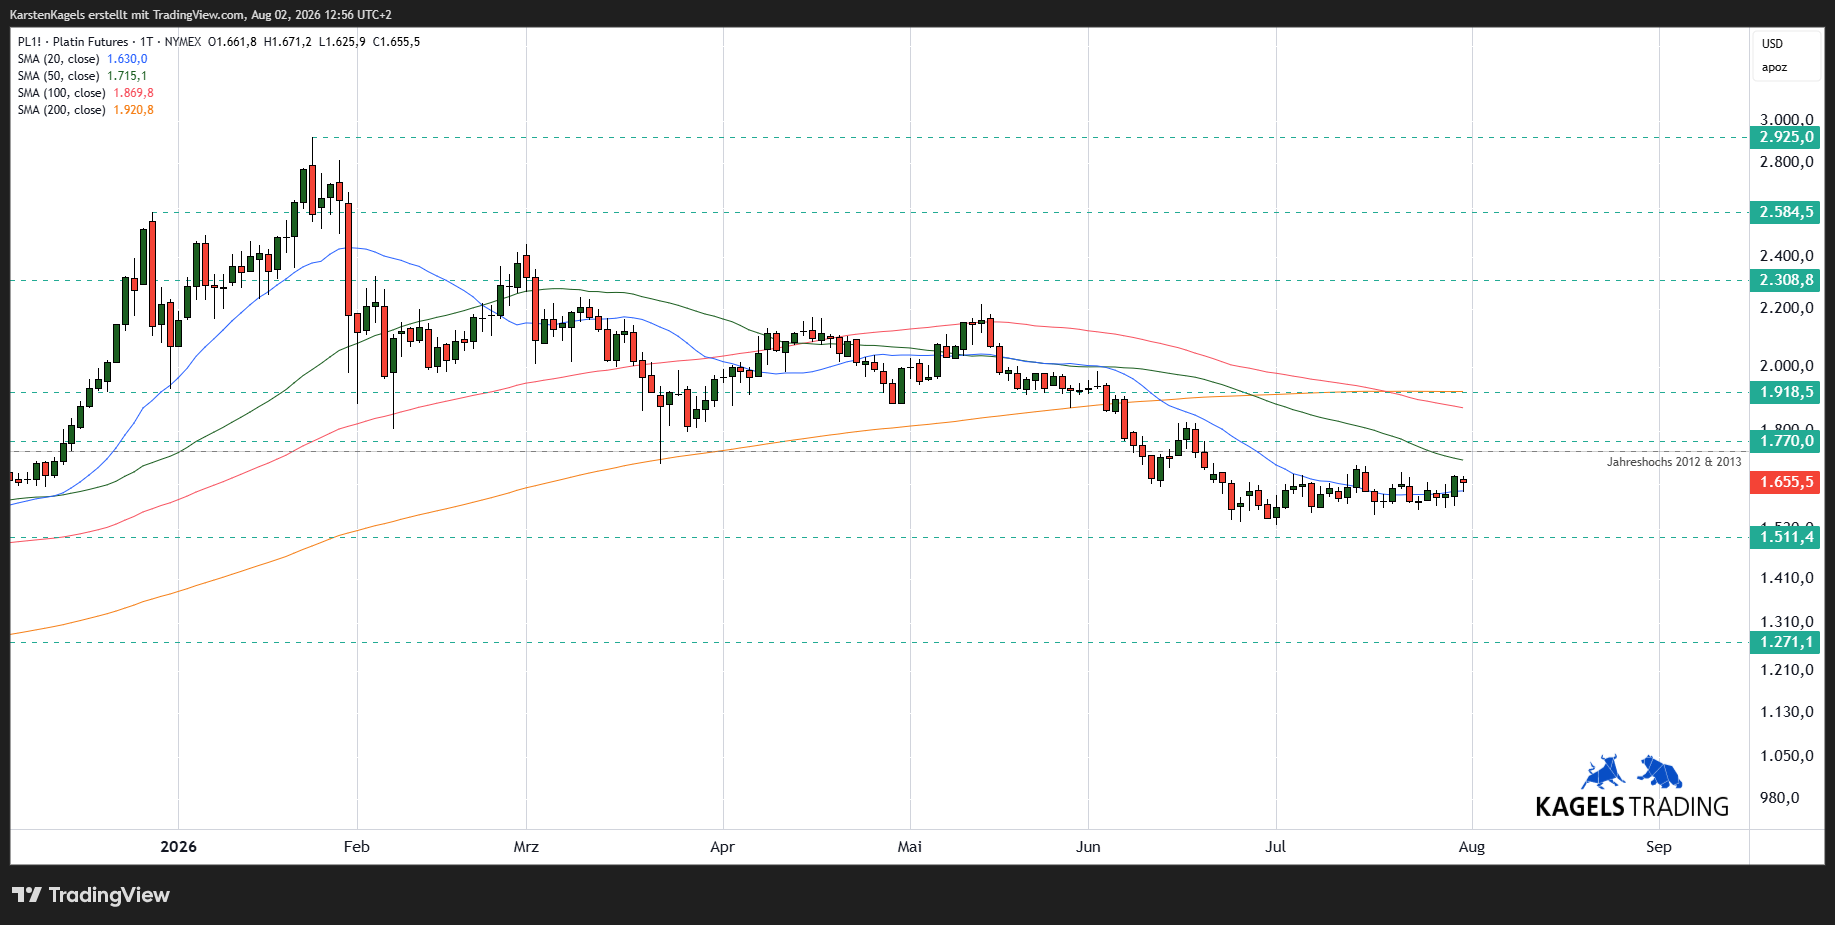Click the apoz label under USD
Screen dimensions: 1835x925
tap(1774, 68)
